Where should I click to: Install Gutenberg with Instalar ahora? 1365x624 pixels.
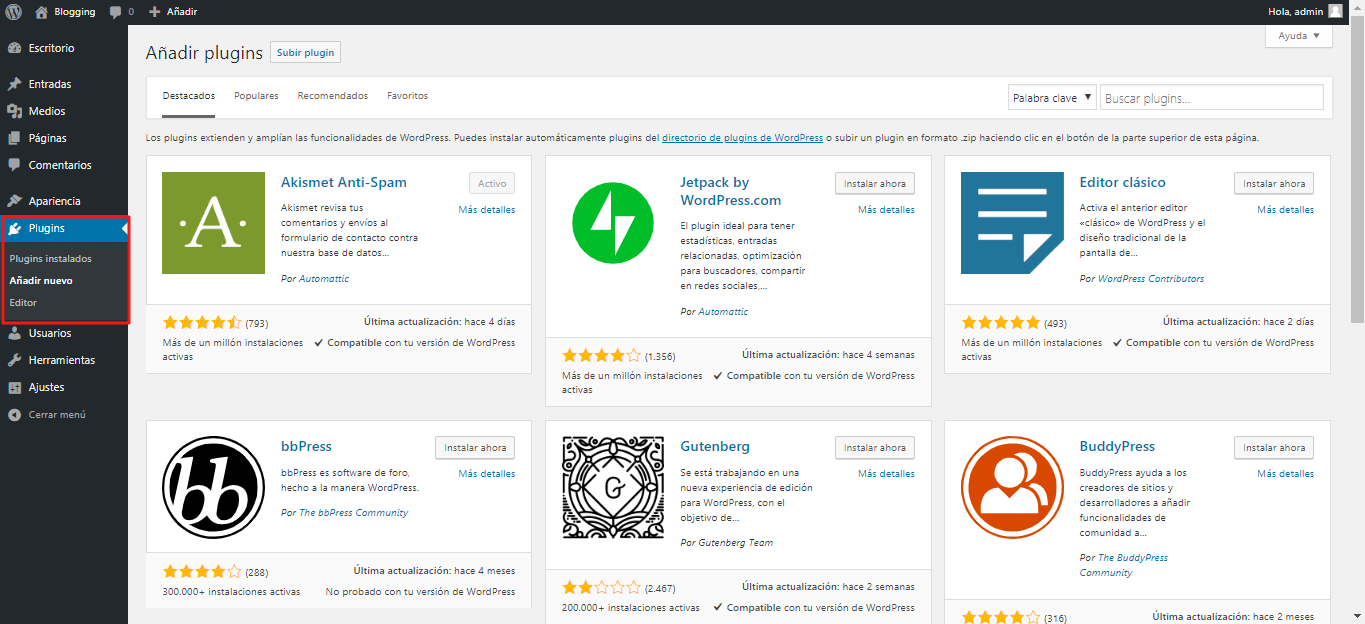pyautogui.click(x=875, y=448)
